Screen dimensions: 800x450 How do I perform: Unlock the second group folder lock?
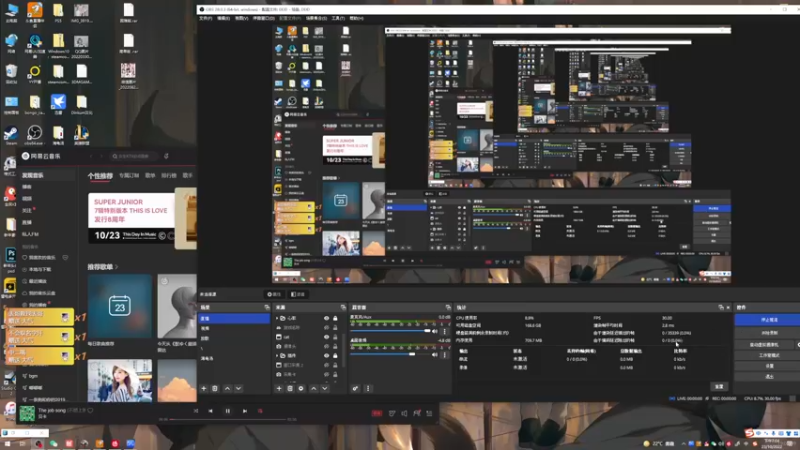335,356
